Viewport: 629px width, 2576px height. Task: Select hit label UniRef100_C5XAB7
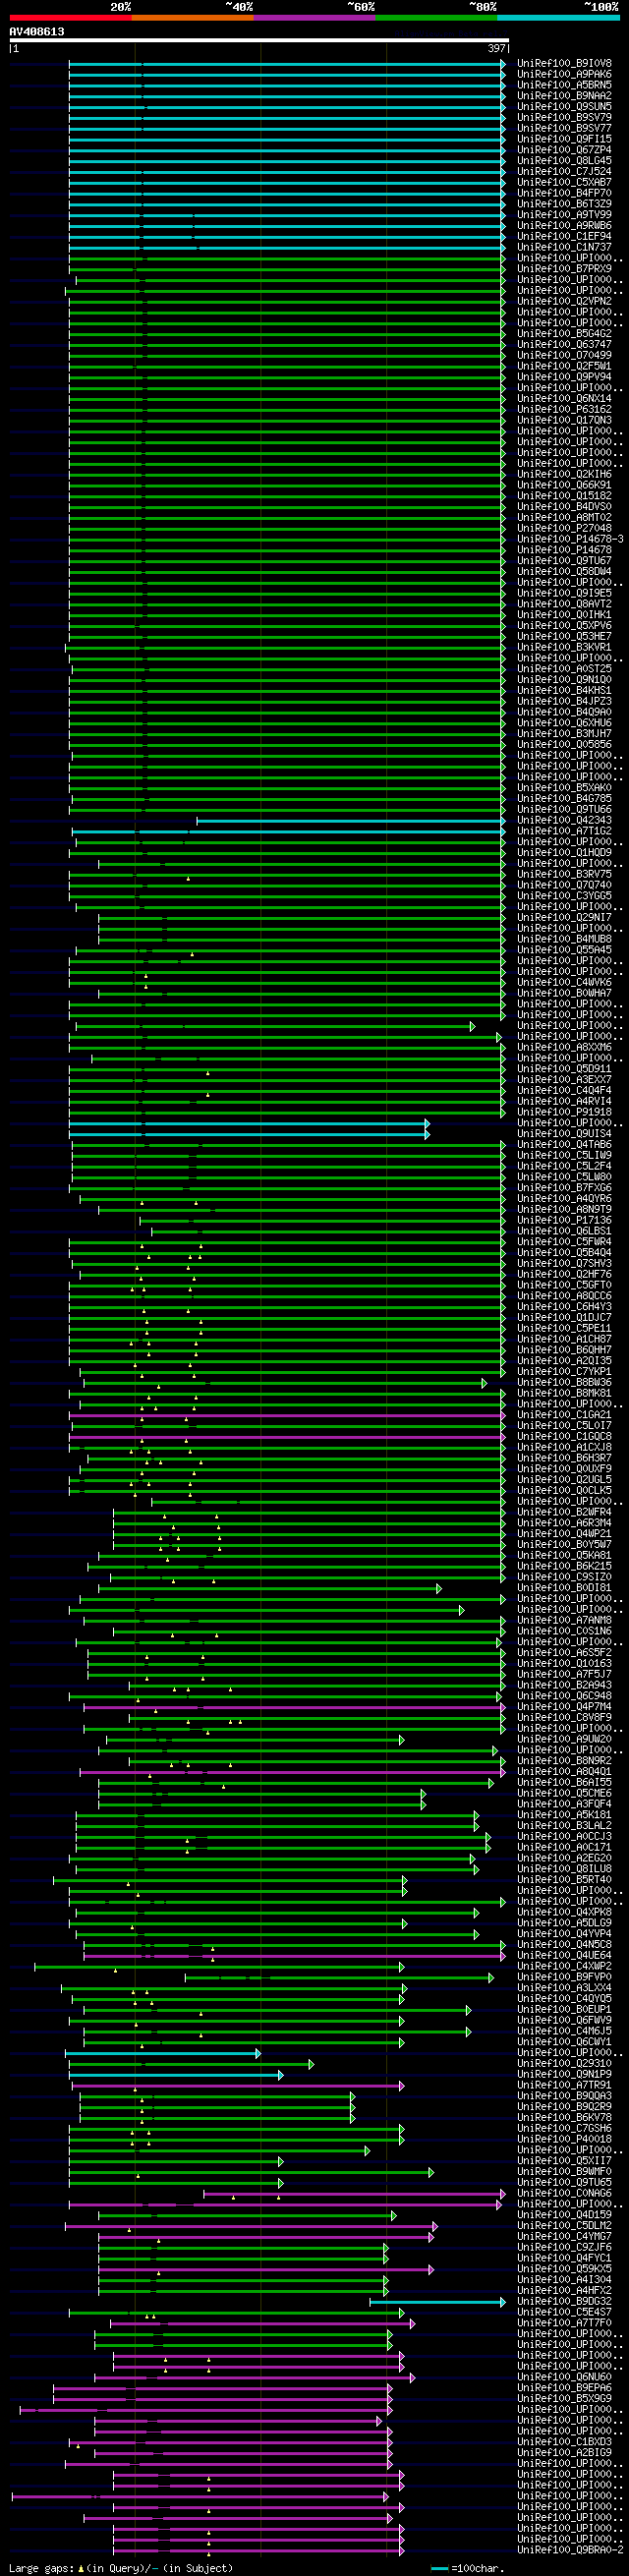click(564, 183)
